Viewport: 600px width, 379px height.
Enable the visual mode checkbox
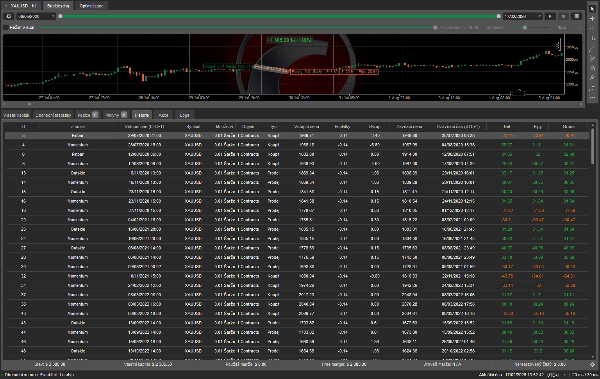click(6, 28)
